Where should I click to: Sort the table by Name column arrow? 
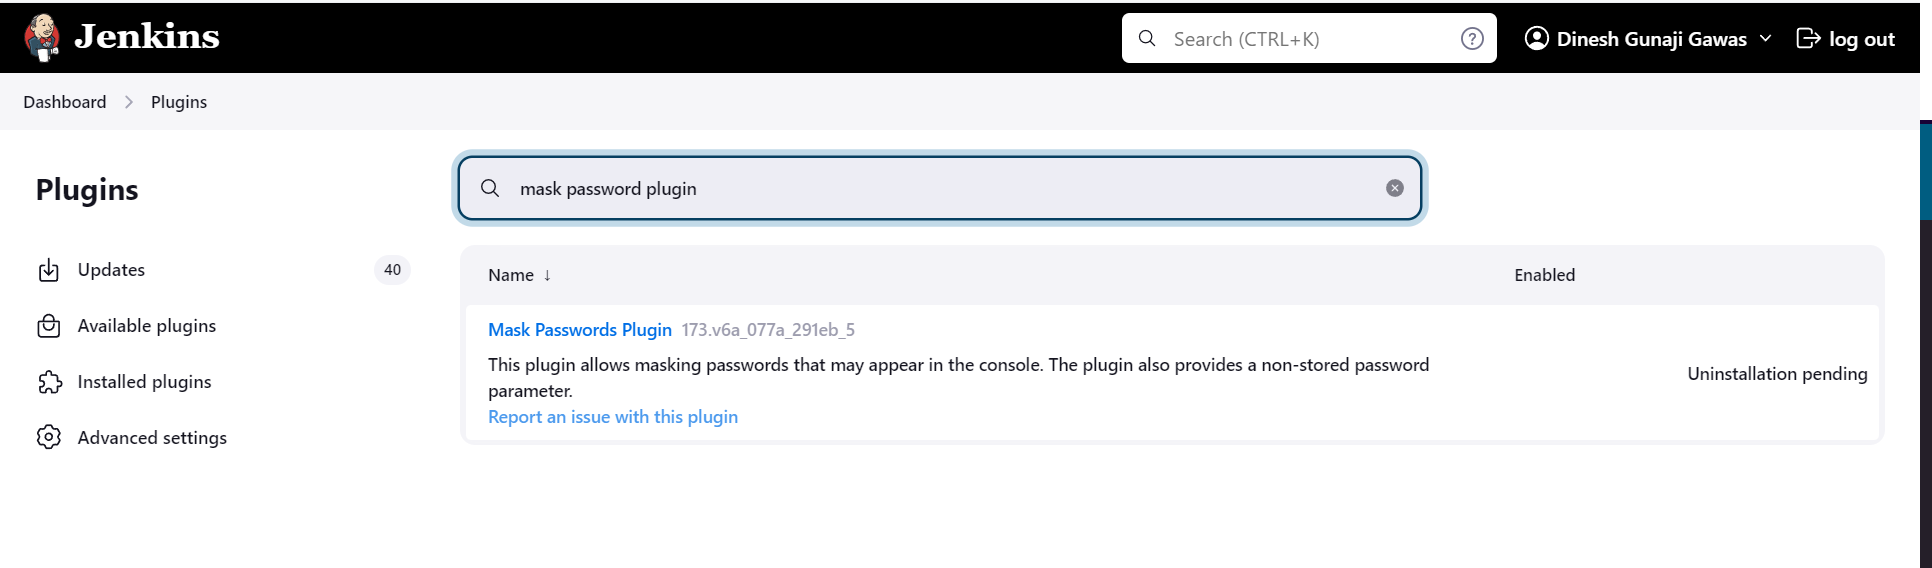pos(547,275)
